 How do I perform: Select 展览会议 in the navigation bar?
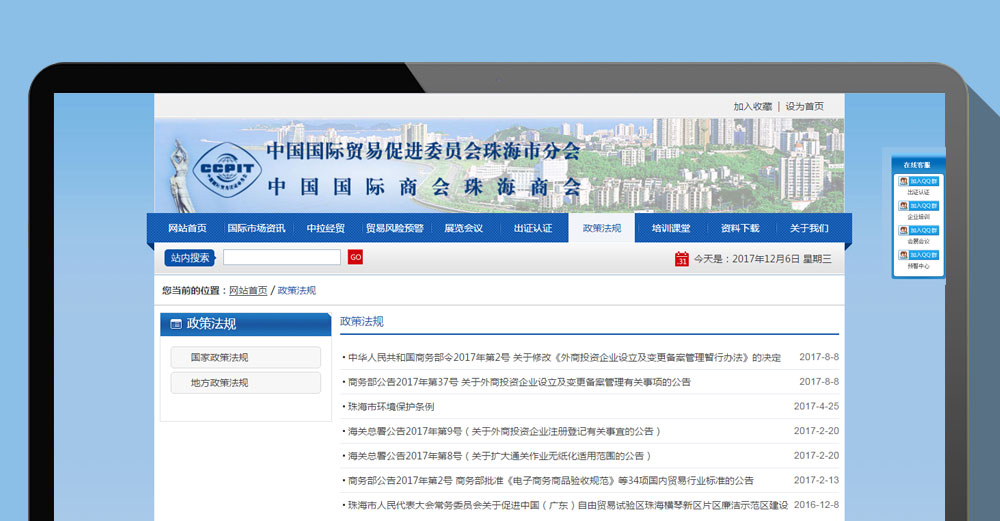tap(464, 228)
